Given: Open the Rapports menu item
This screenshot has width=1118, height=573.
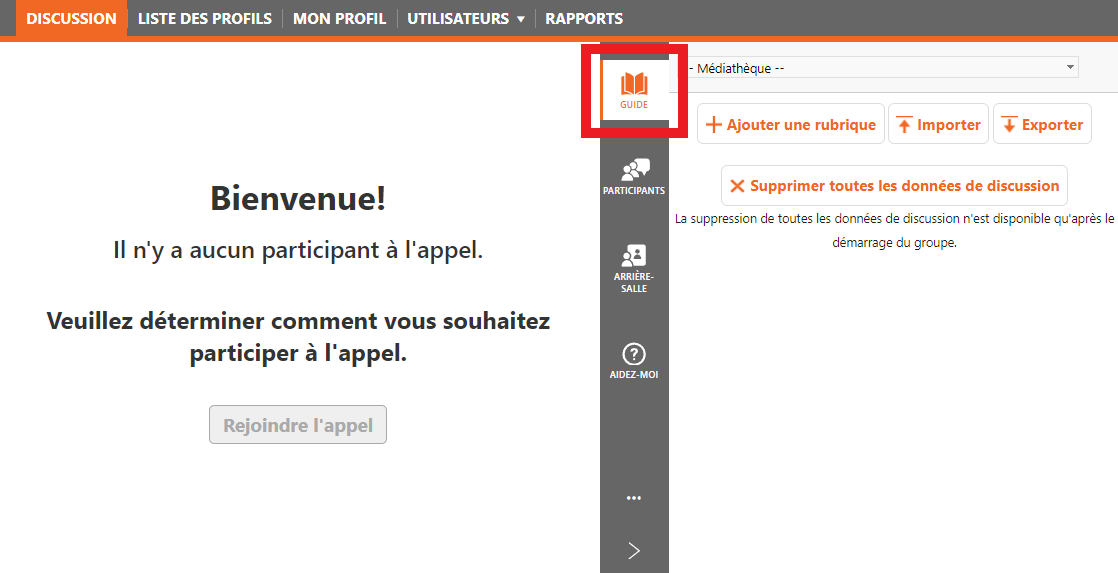Looking at the screenshot, I should (x=584, y=19).
